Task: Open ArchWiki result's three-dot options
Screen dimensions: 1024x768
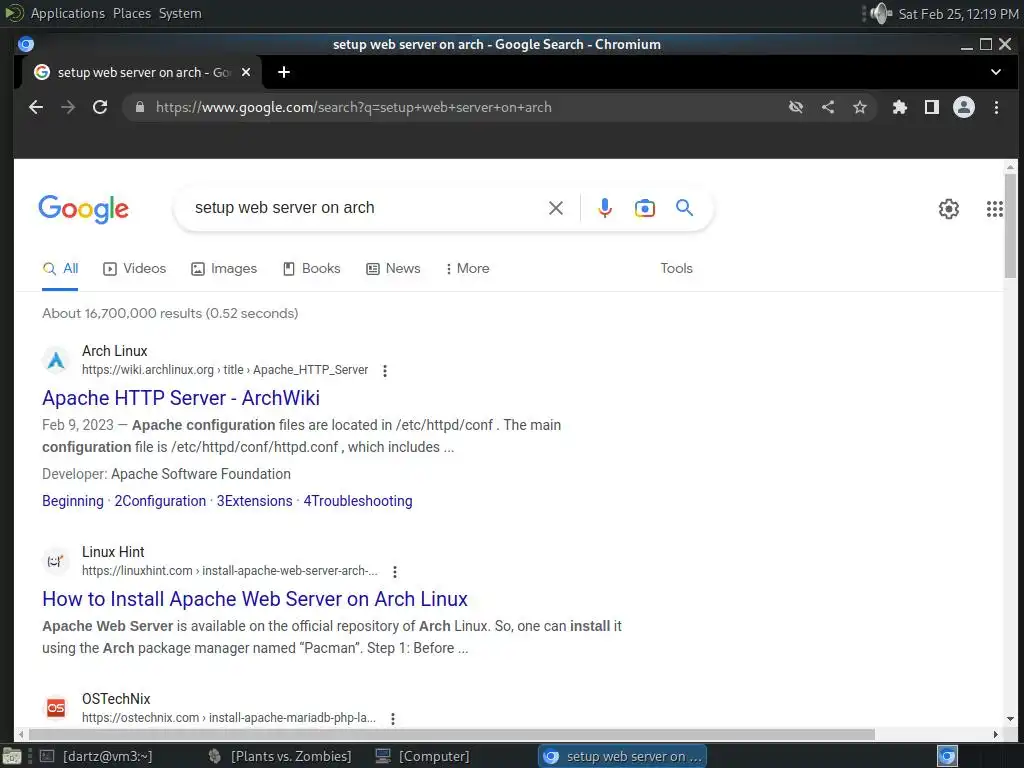Action: pyautogui.click(x=385, y=371)
